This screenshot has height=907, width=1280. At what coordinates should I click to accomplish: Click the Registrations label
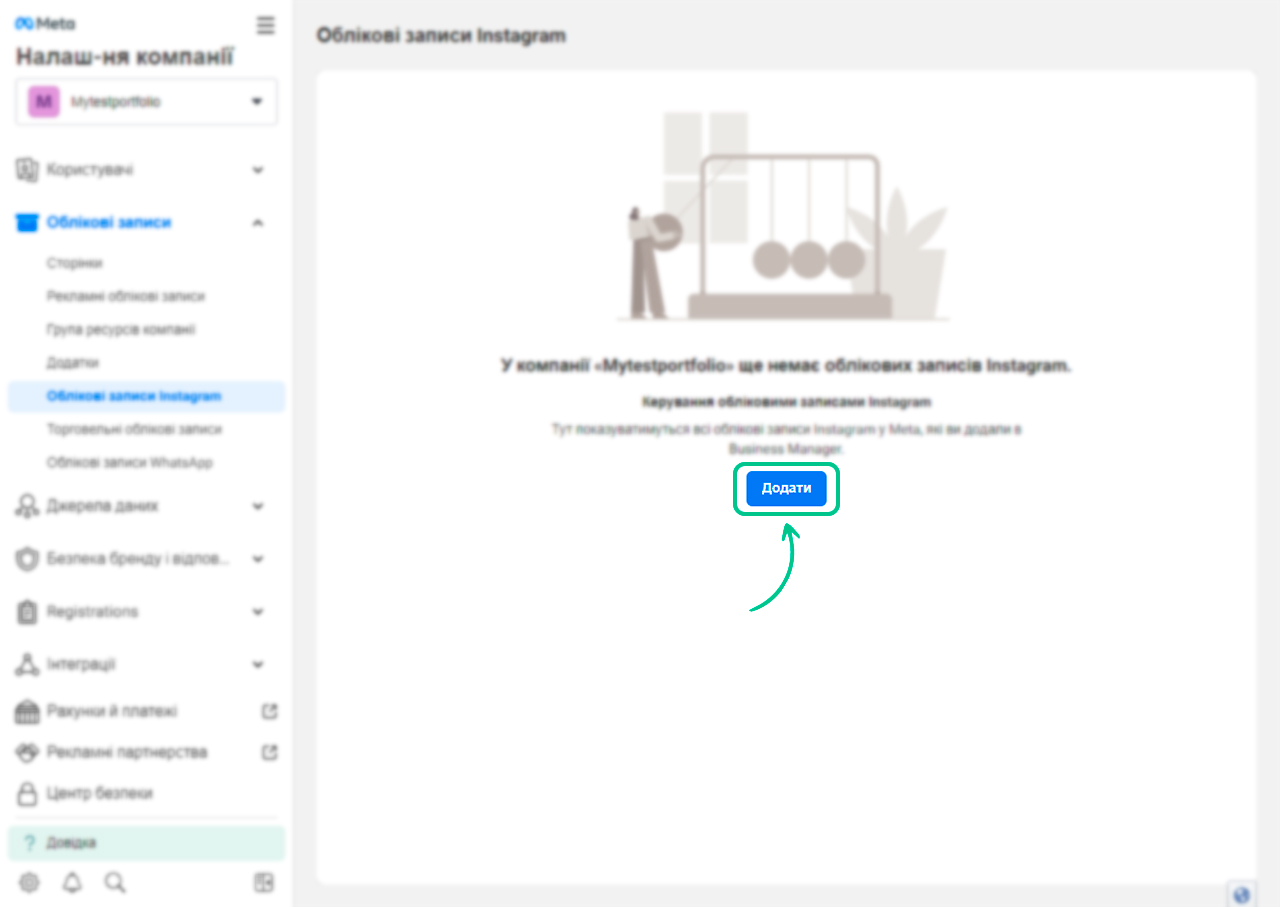(x=92, y=611)
